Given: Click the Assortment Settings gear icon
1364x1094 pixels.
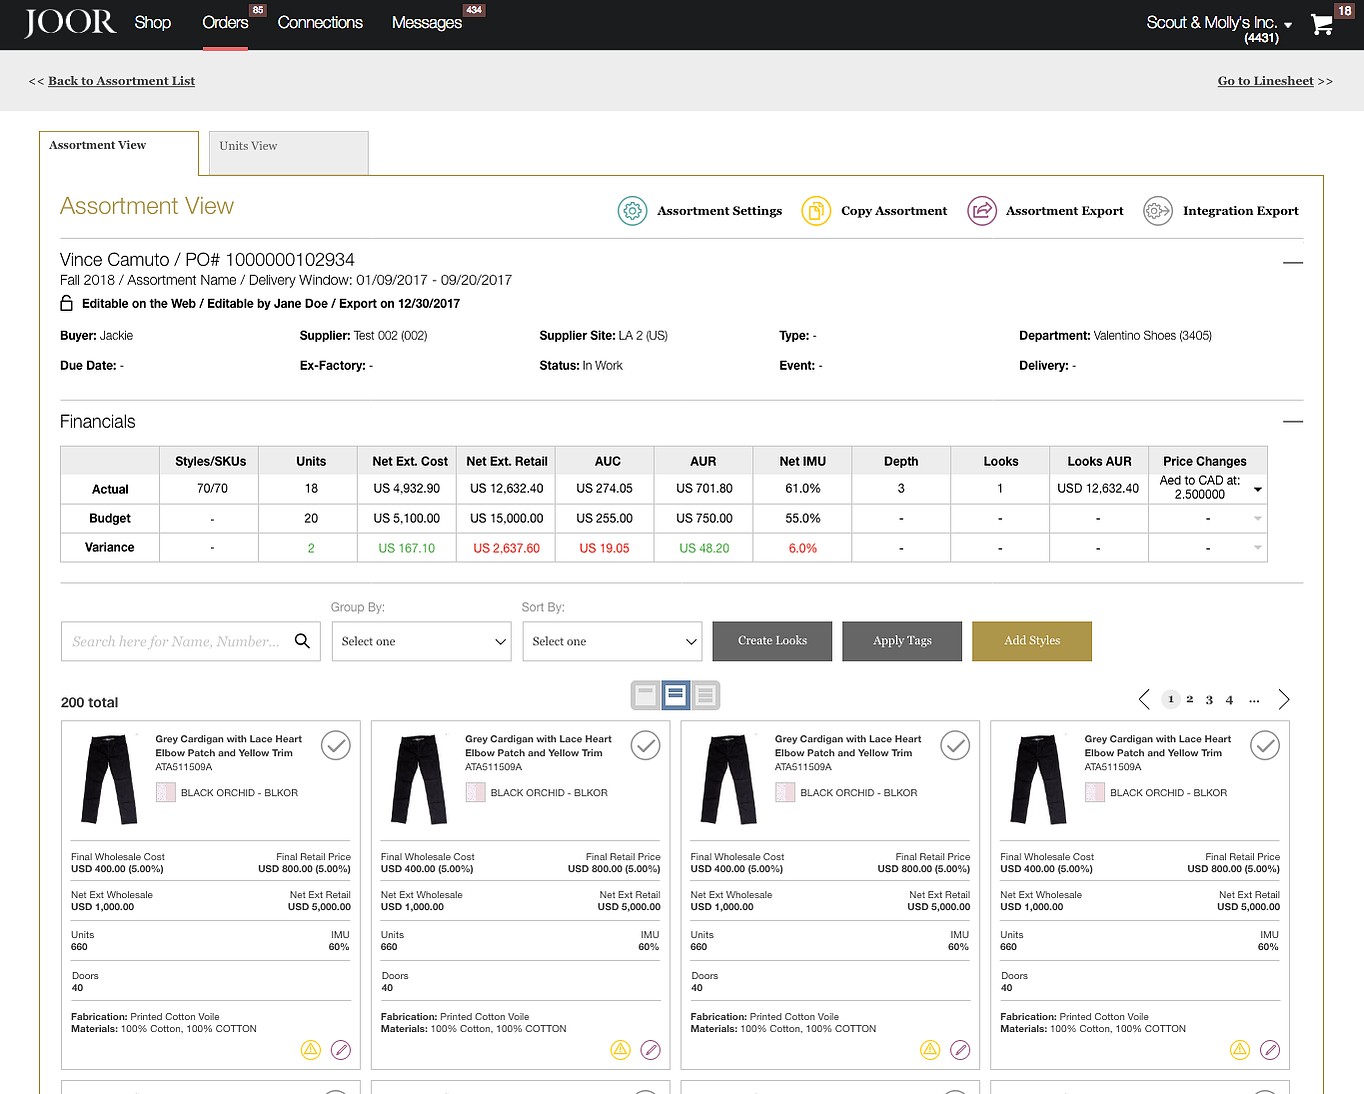Looking at the screenshot, I should [x=632, y=211].
